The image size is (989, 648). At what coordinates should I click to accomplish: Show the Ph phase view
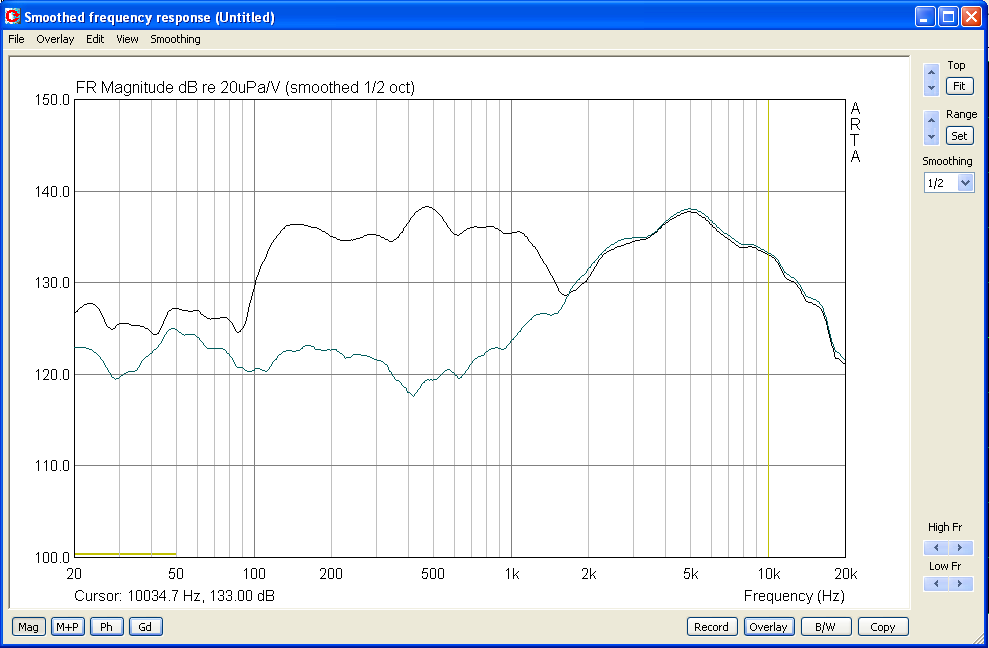107,627
